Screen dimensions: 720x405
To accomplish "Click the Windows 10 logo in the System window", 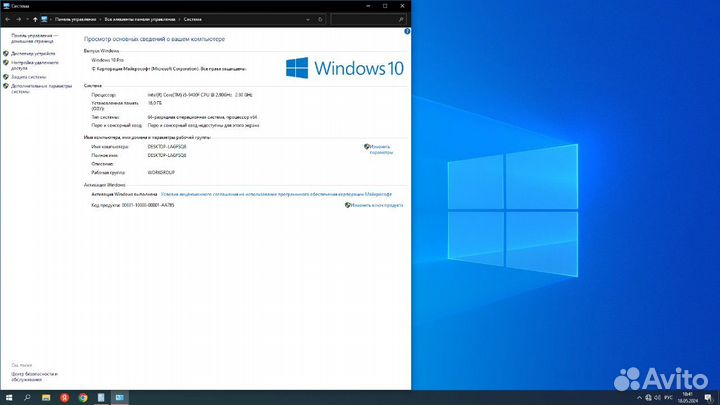I will coord(344,68).
